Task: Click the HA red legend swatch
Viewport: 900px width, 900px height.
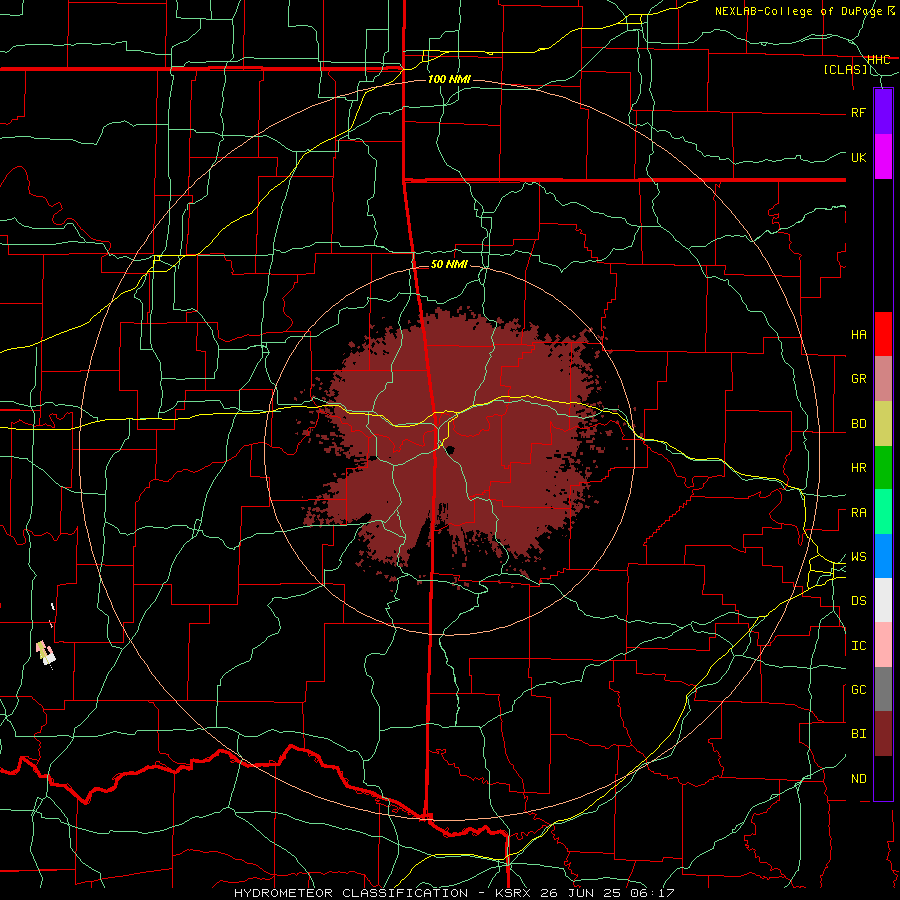Action: coord(883,334)
